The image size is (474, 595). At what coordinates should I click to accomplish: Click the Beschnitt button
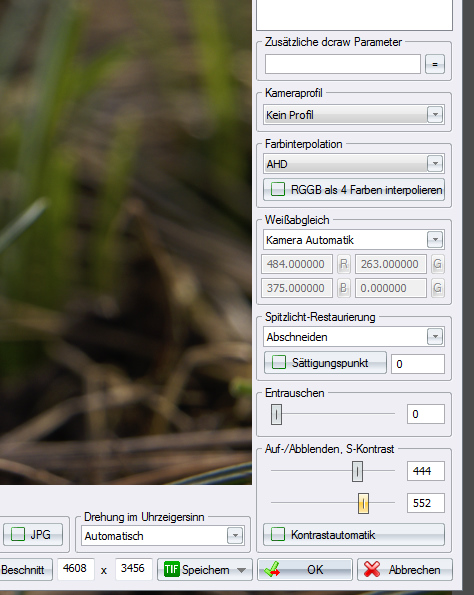click(x=26, y=569)
